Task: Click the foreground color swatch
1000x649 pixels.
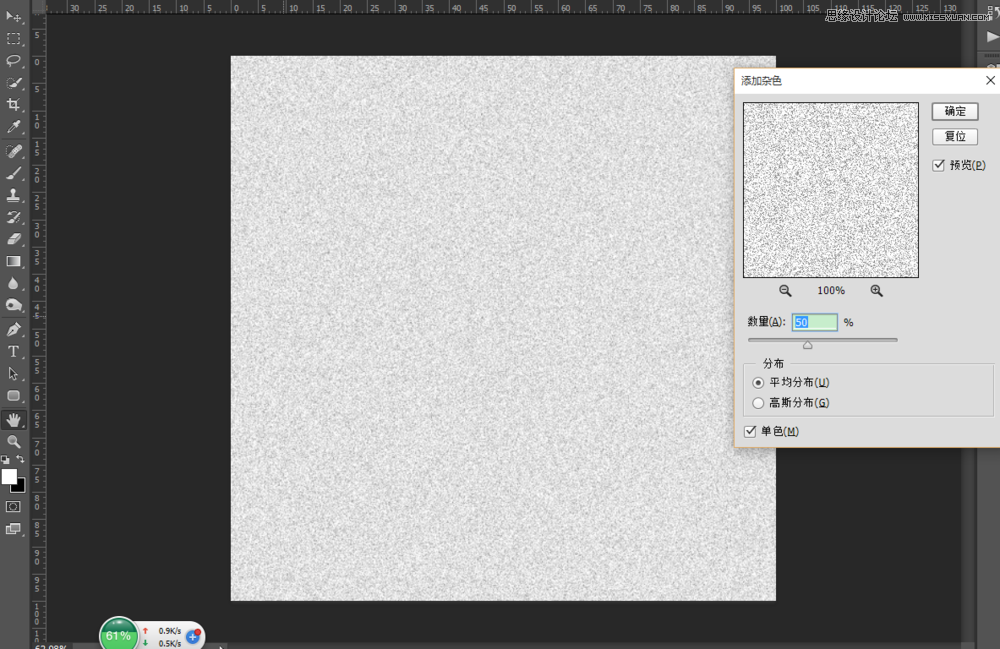Action: (9, 477)
